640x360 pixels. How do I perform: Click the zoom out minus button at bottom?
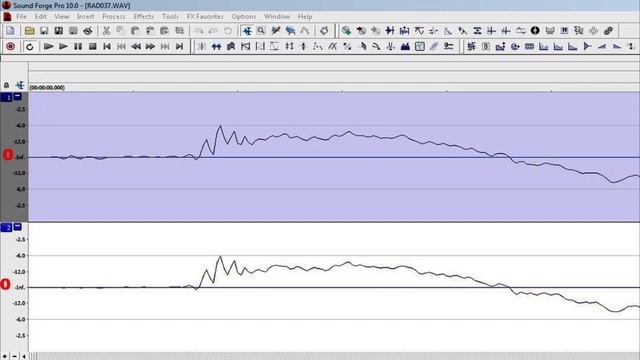pos(14,356)
